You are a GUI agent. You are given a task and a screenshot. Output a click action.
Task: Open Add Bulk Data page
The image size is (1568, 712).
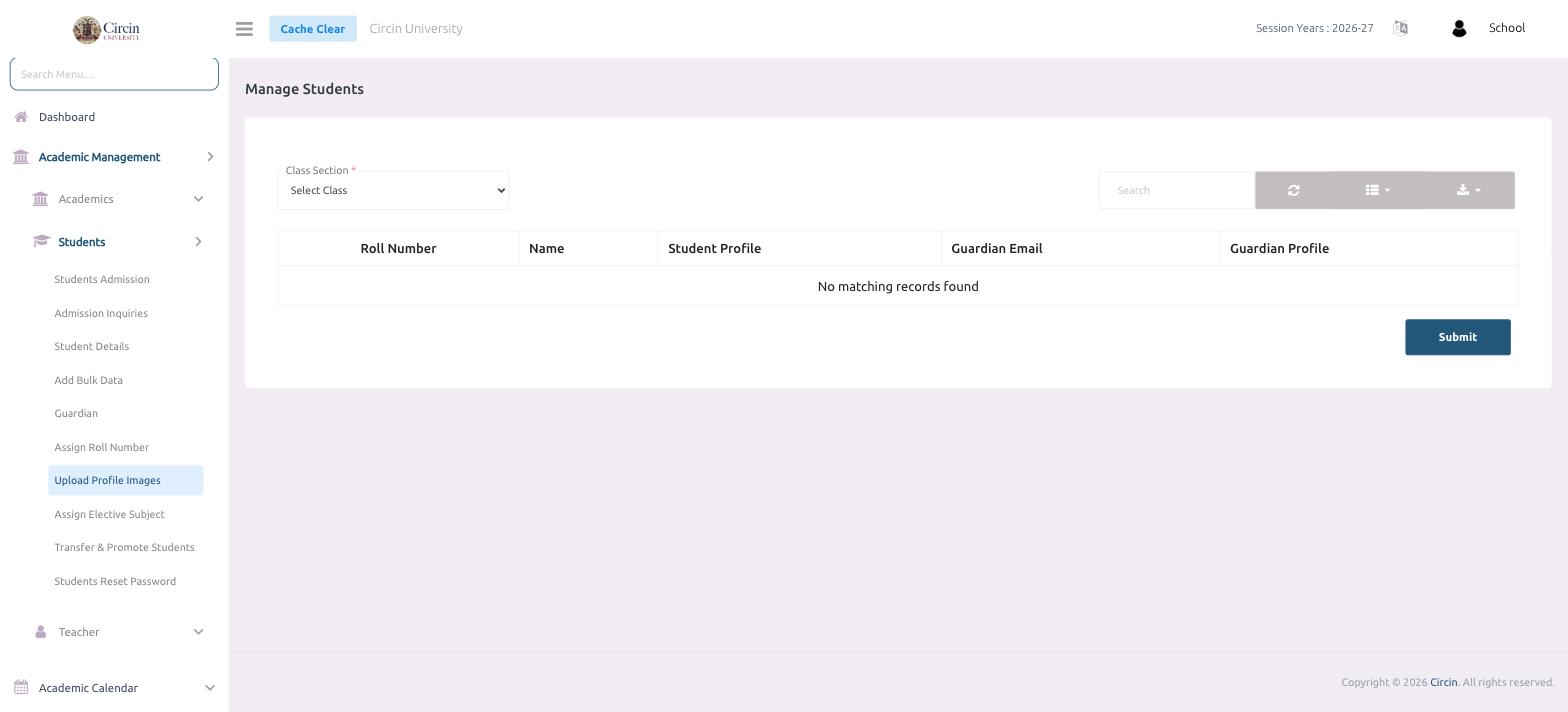pyautogui.click(x=89, y=380)
